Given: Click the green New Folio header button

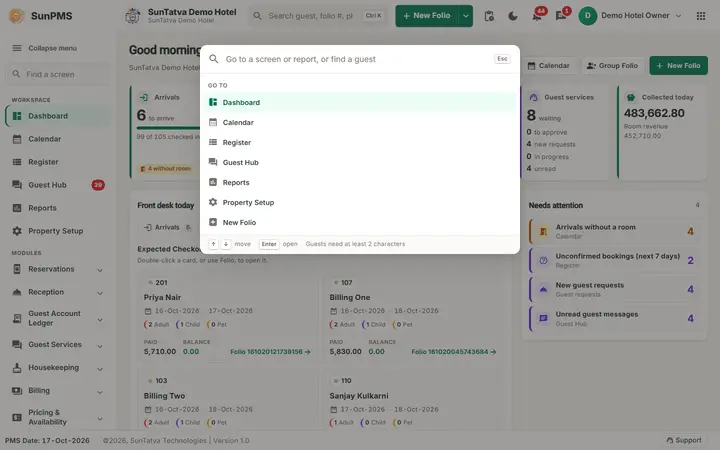Looking at the screenshot, I should [x=427, y=16].
